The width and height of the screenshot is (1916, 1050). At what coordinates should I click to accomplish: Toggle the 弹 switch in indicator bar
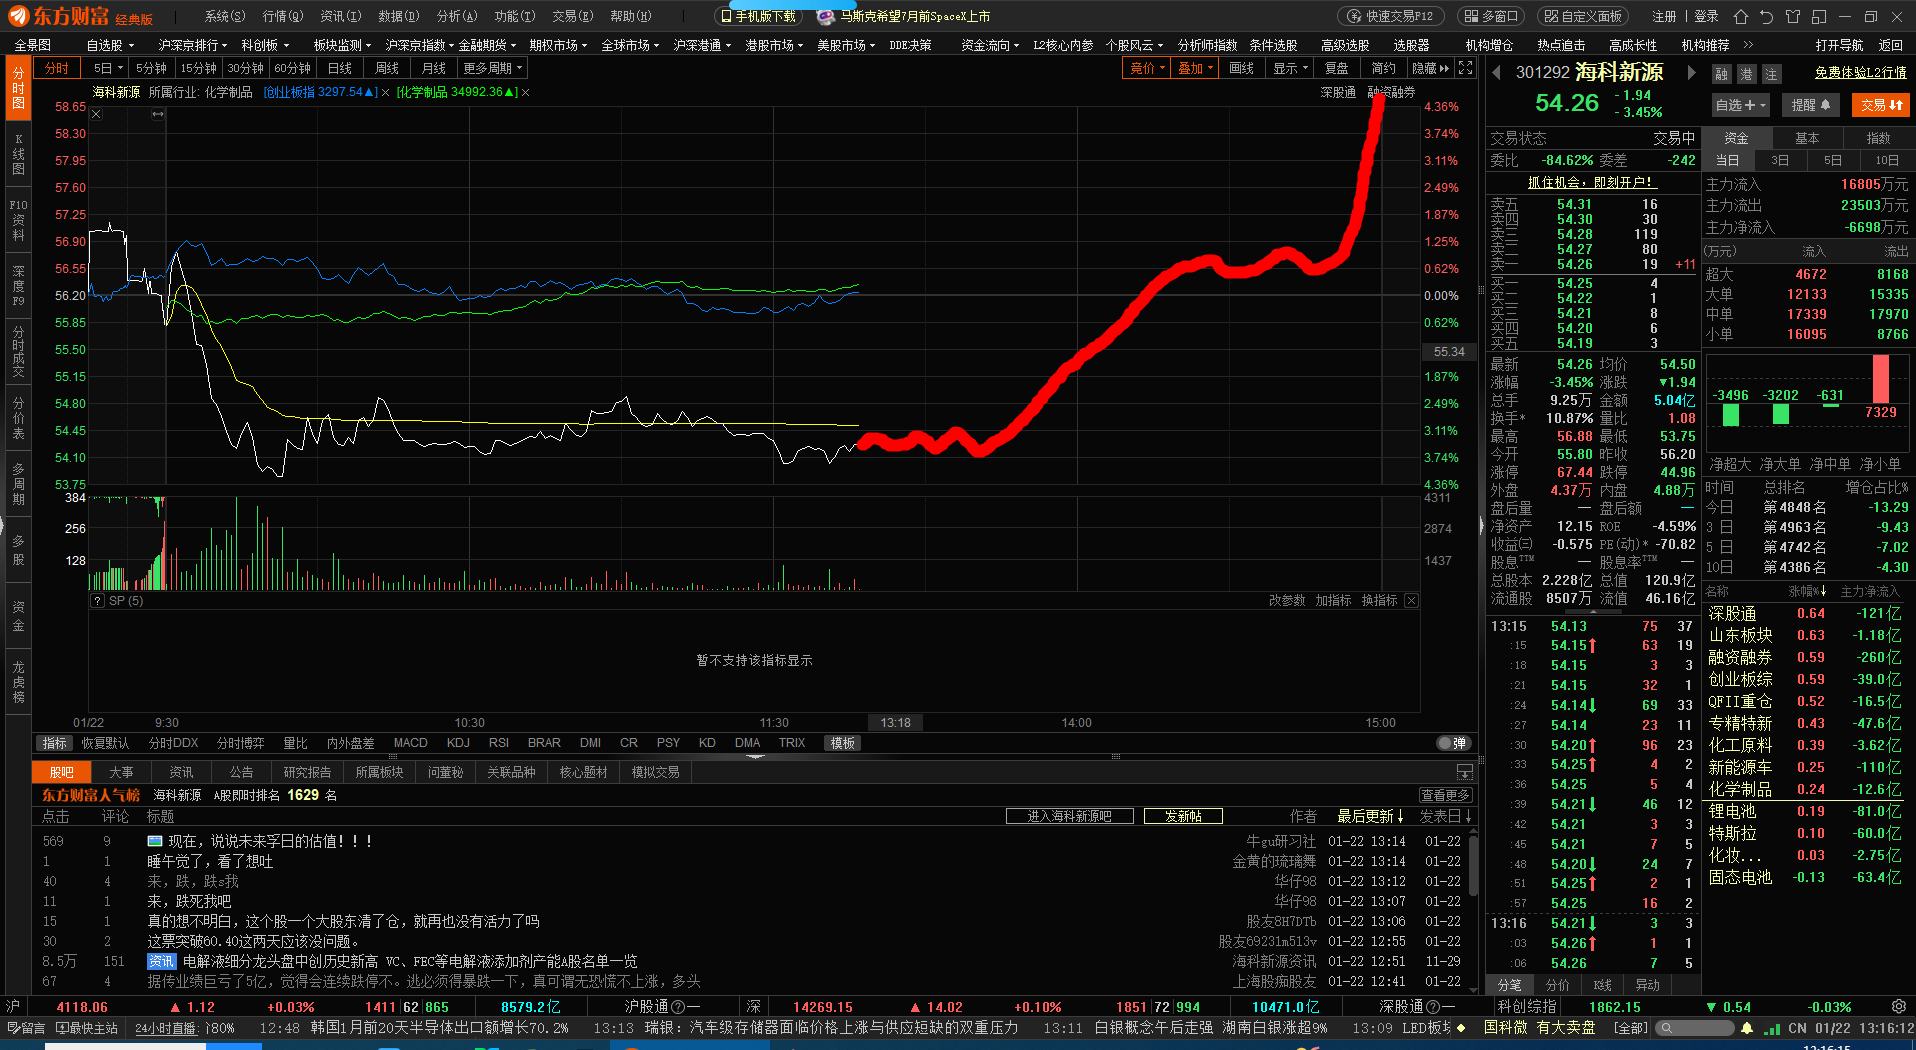click(x=1452, y=743)
